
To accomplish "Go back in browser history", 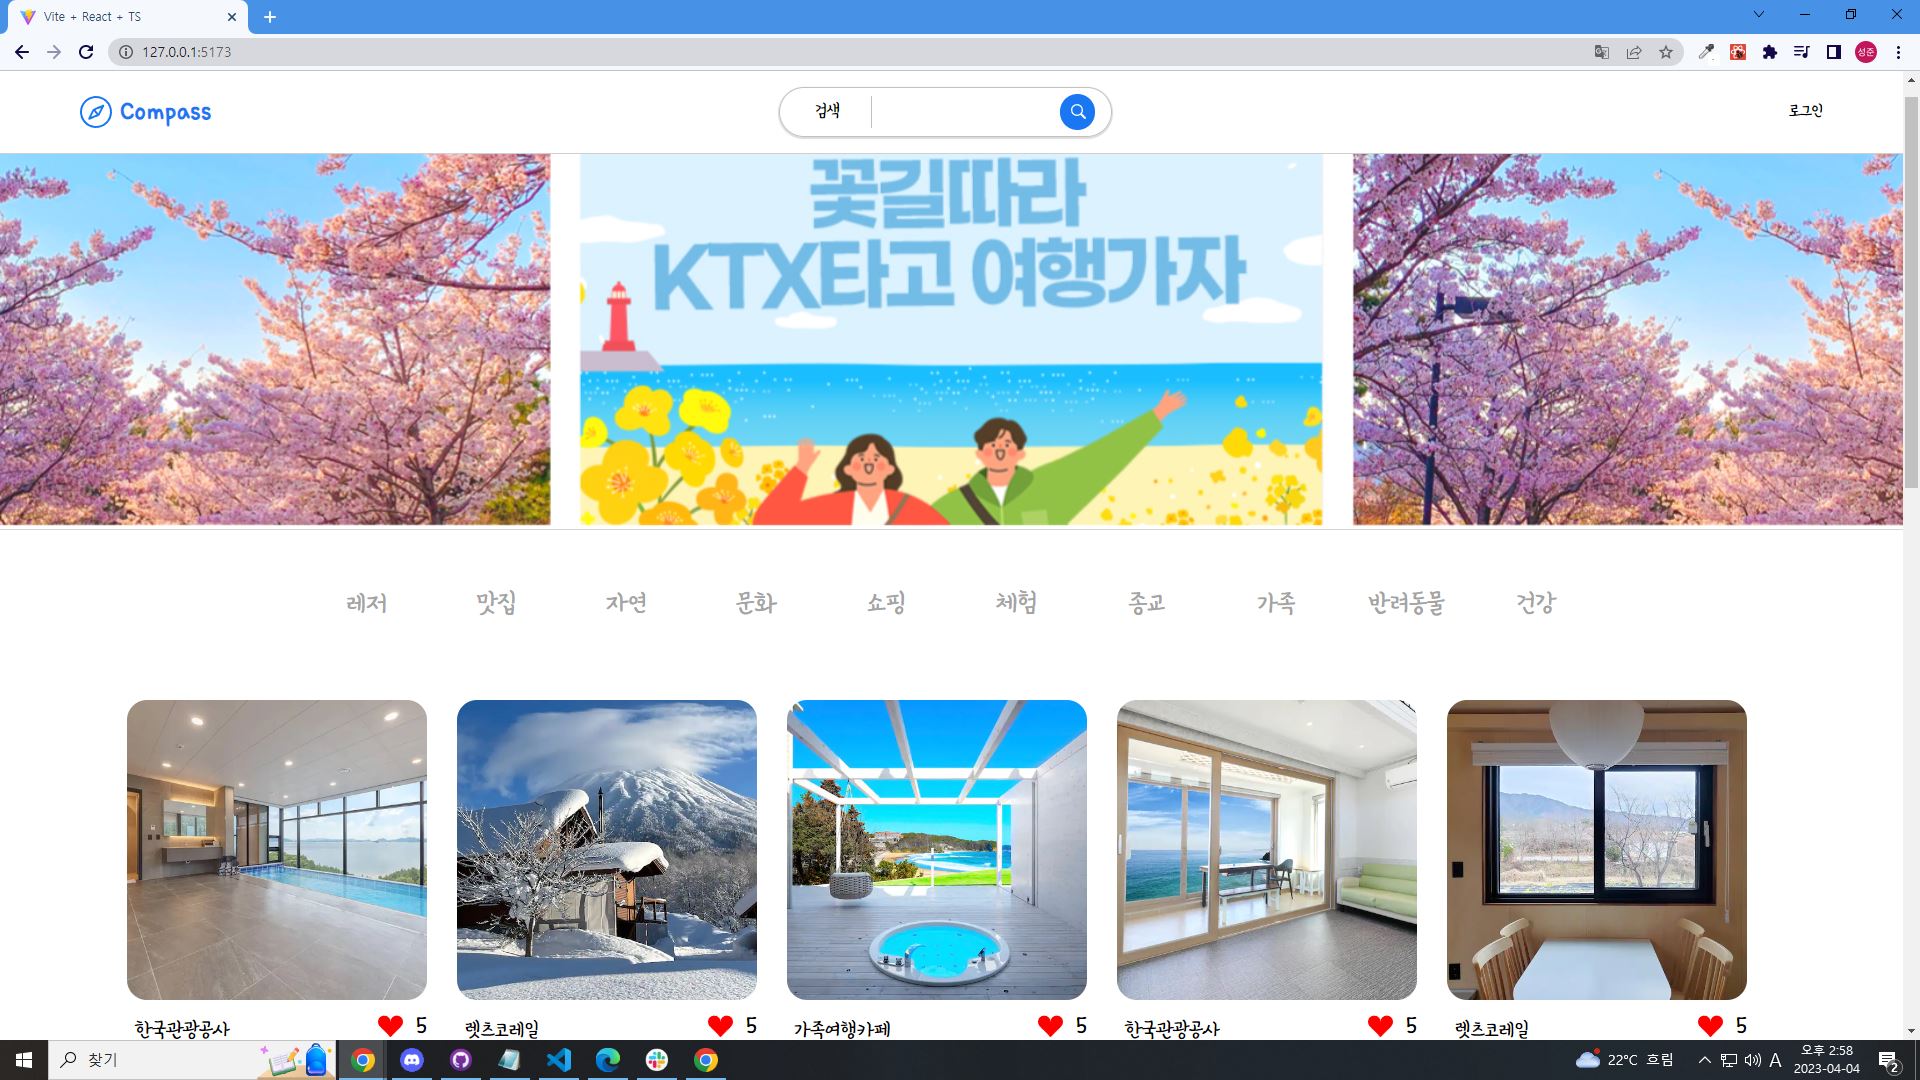I will [x=22, y=52].
